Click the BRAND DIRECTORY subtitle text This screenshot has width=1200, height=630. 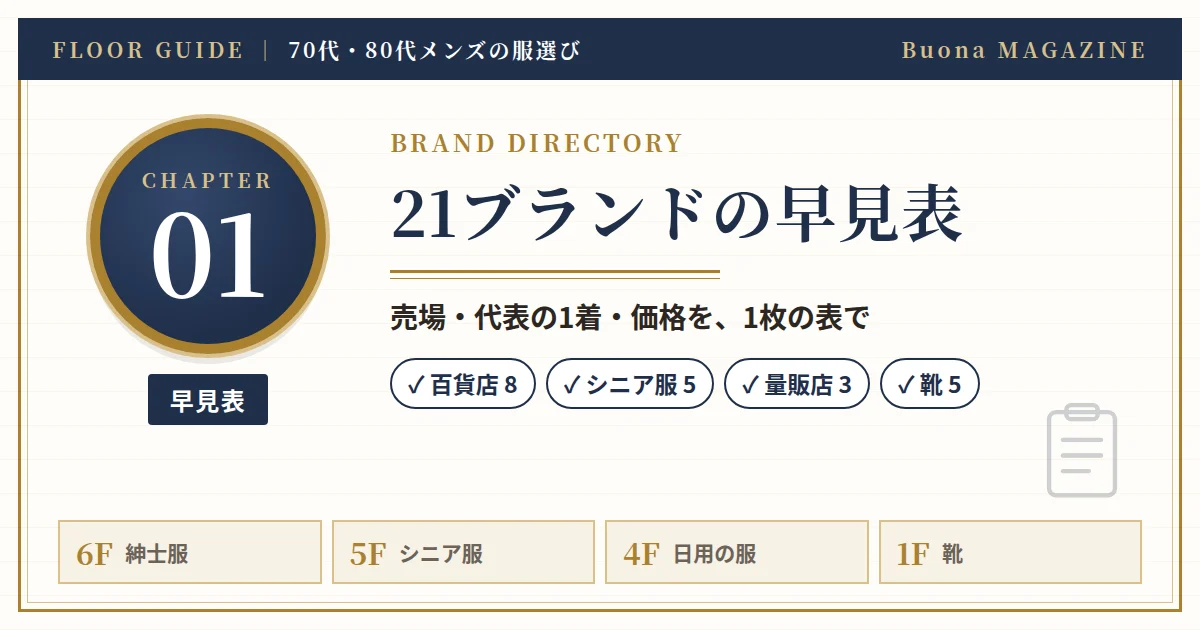click(536, 143)
